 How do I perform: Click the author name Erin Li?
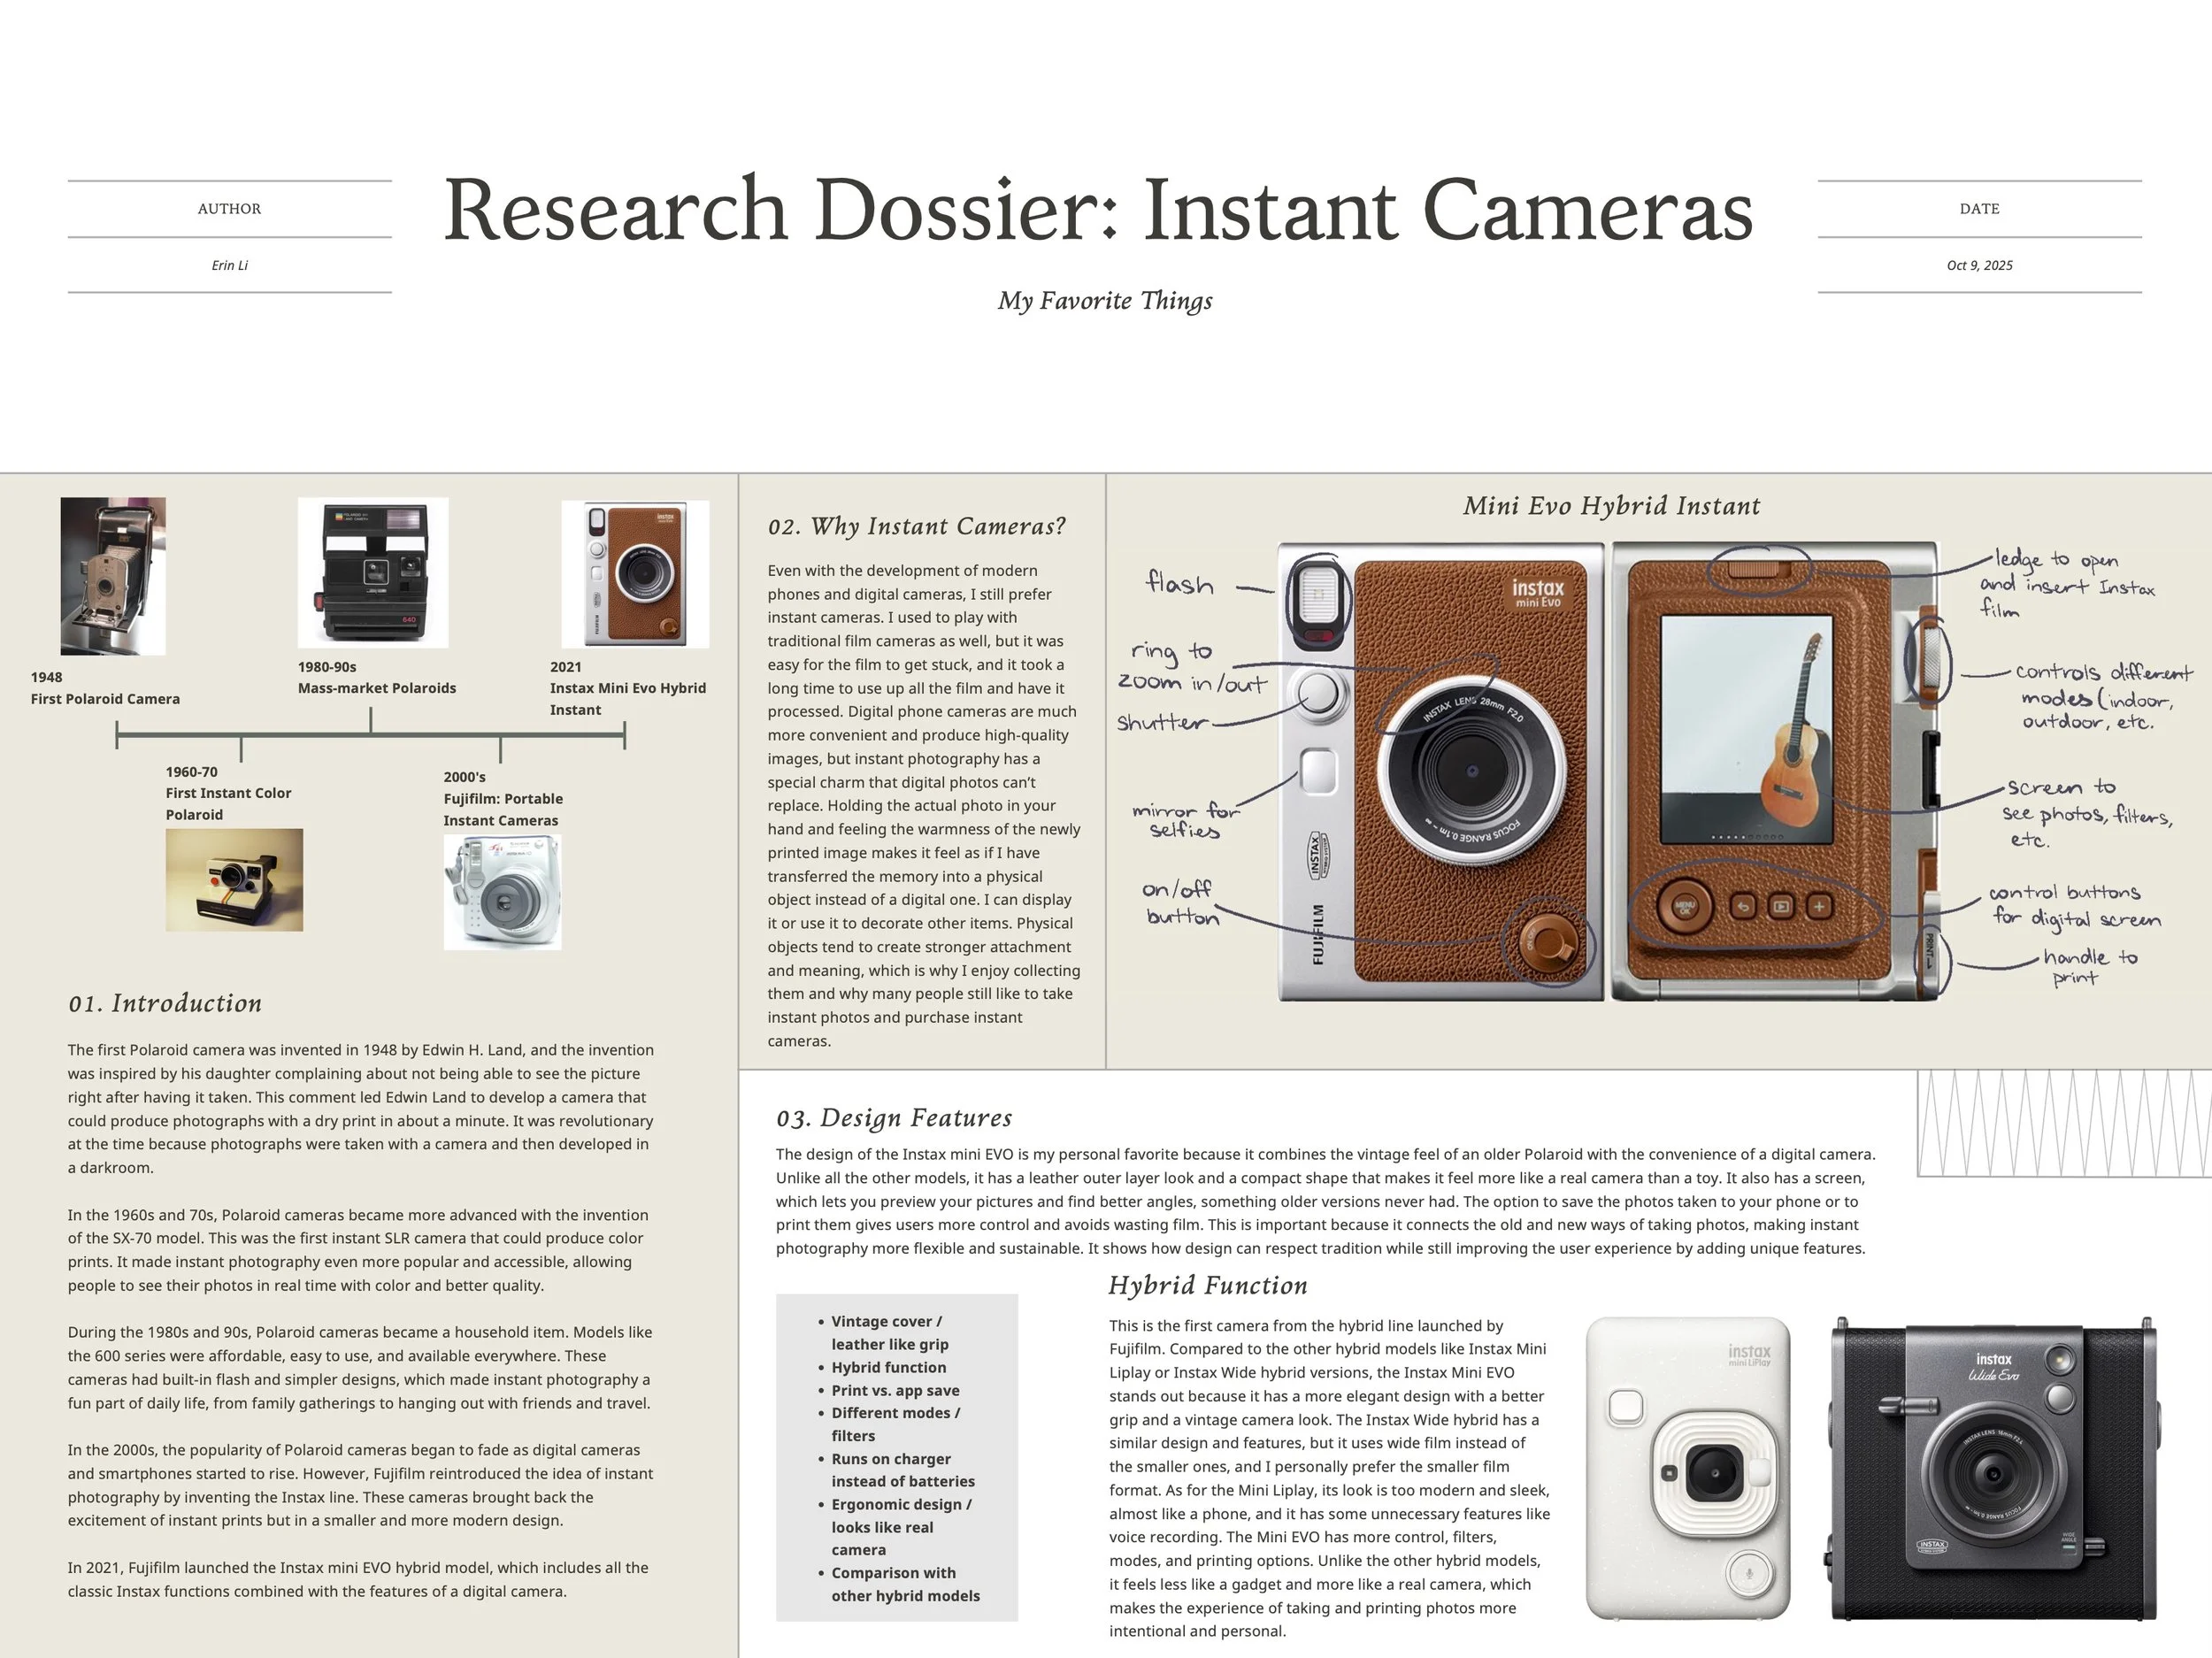click(229, 265)
